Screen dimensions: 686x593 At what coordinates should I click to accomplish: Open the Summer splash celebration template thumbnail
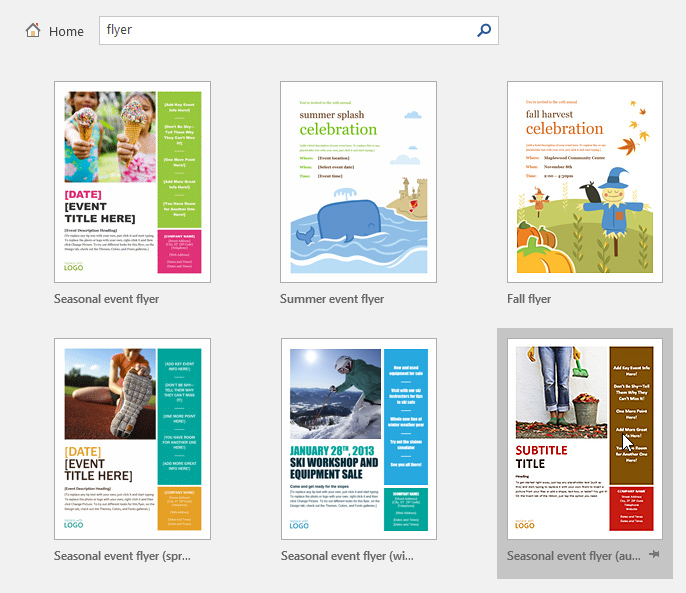pos(358,182)
